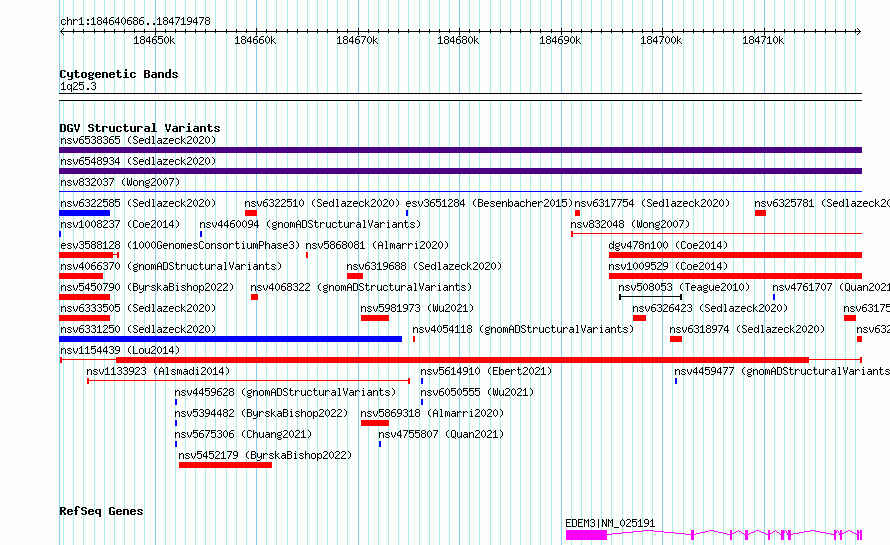
Task: Open the nsv832037 (Wong2007) label
Action: (120, 182)
